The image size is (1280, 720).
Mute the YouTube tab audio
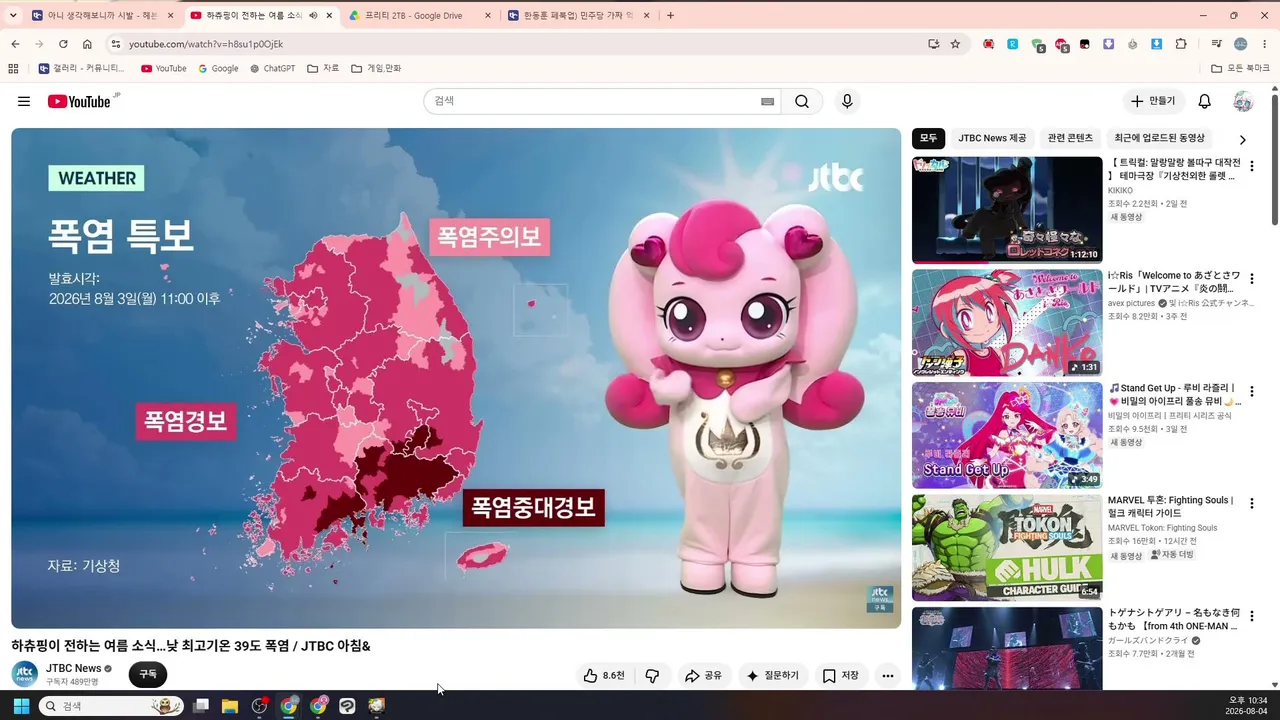pos(313,15)
